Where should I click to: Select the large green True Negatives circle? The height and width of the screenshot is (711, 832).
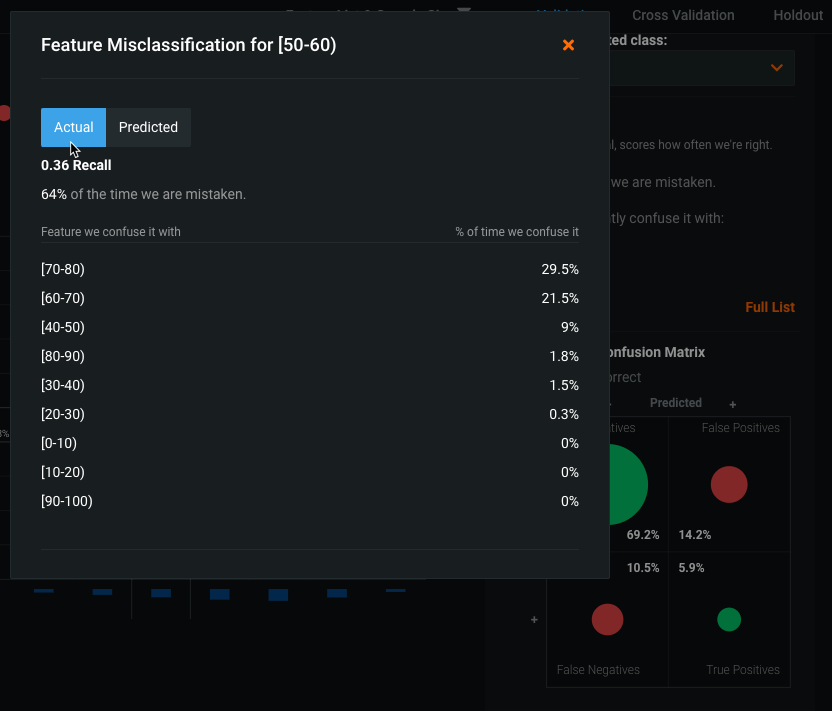point(628,484)
